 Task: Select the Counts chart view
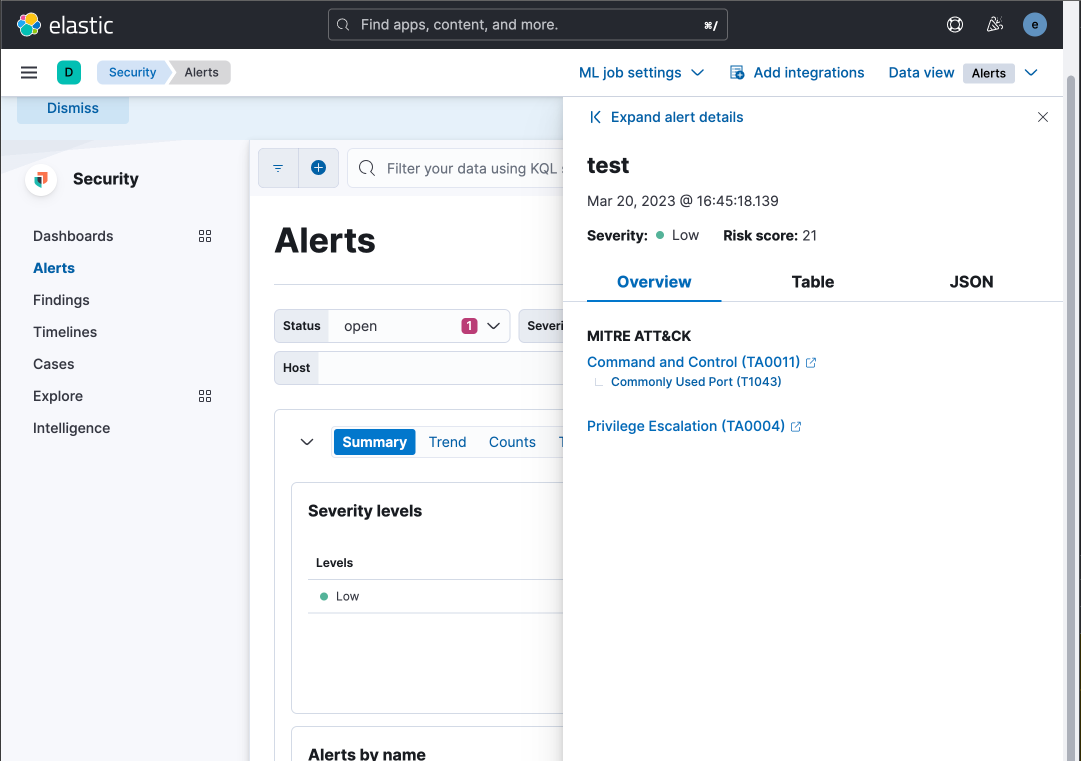tap(512, 442)
